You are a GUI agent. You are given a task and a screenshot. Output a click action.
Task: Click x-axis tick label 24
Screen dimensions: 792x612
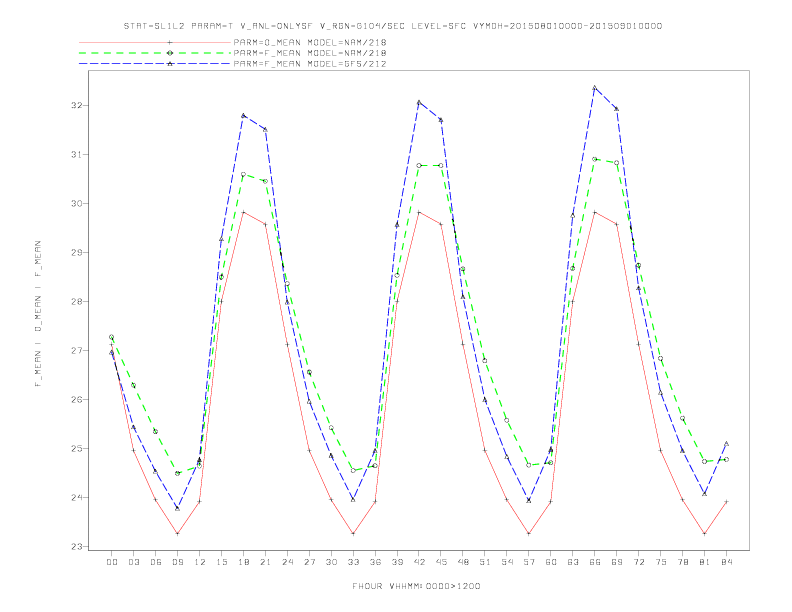click(287, 562)
